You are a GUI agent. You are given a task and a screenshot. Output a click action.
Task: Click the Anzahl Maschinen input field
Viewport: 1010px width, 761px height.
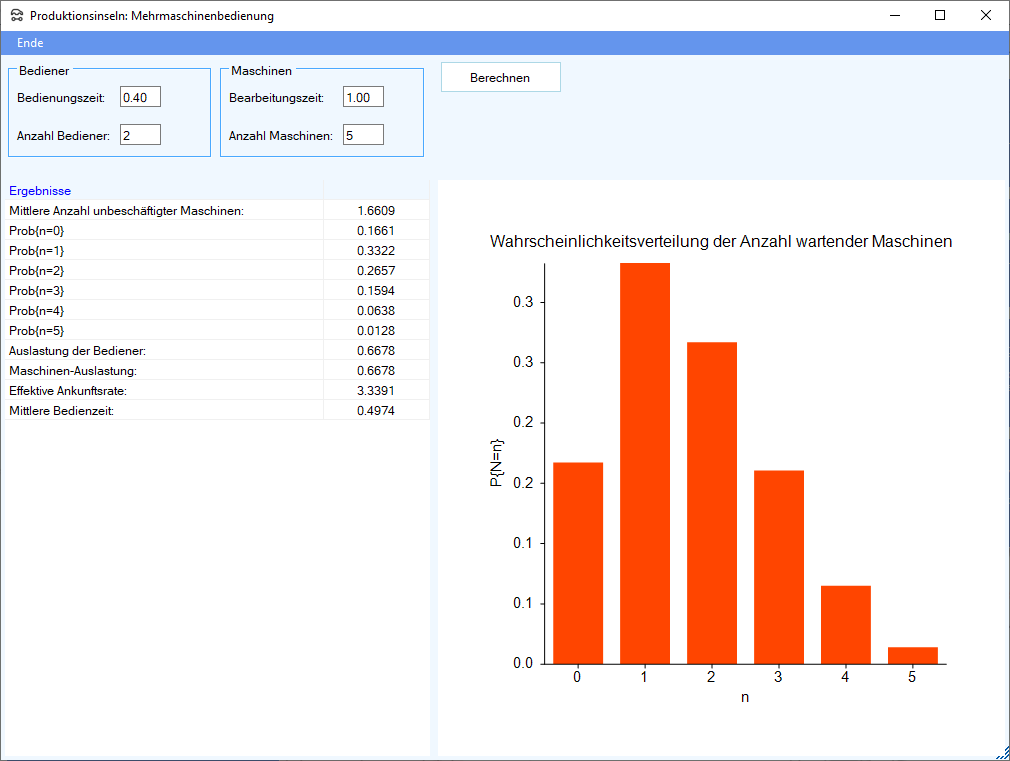pos(363,135)
